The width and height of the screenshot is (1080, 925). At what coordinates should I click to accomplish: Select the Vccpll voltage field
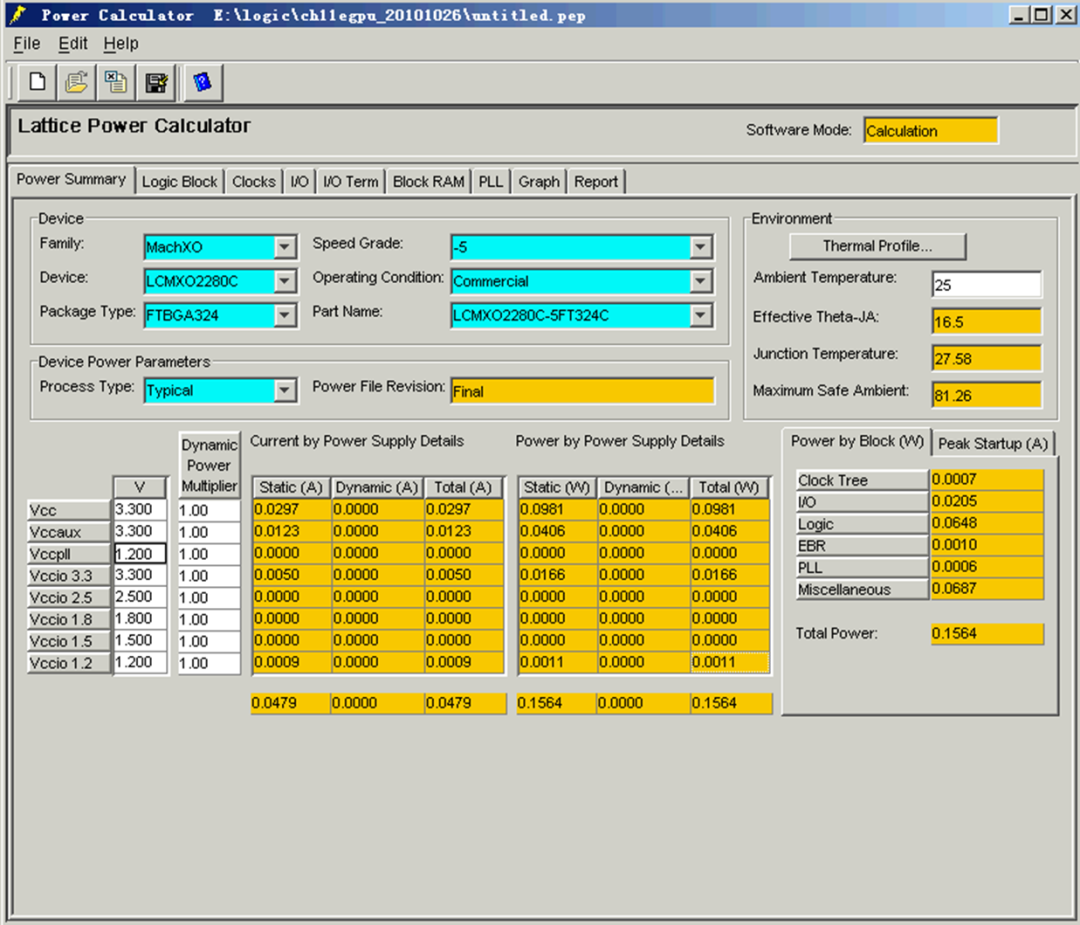click(x=140, y=554)
